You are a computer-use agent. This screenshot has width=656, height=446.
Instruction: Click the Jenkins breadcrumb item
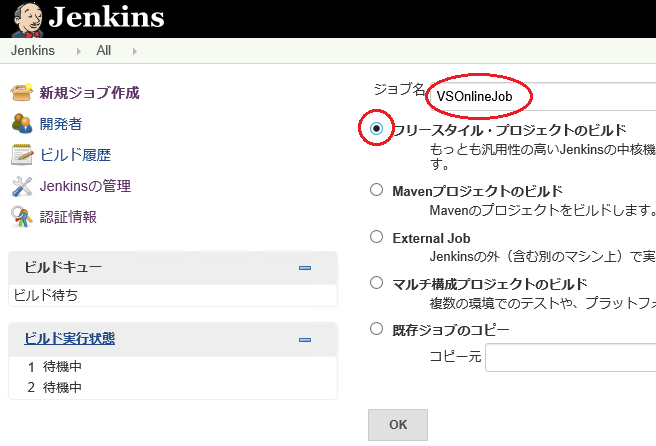coord(33,51)
